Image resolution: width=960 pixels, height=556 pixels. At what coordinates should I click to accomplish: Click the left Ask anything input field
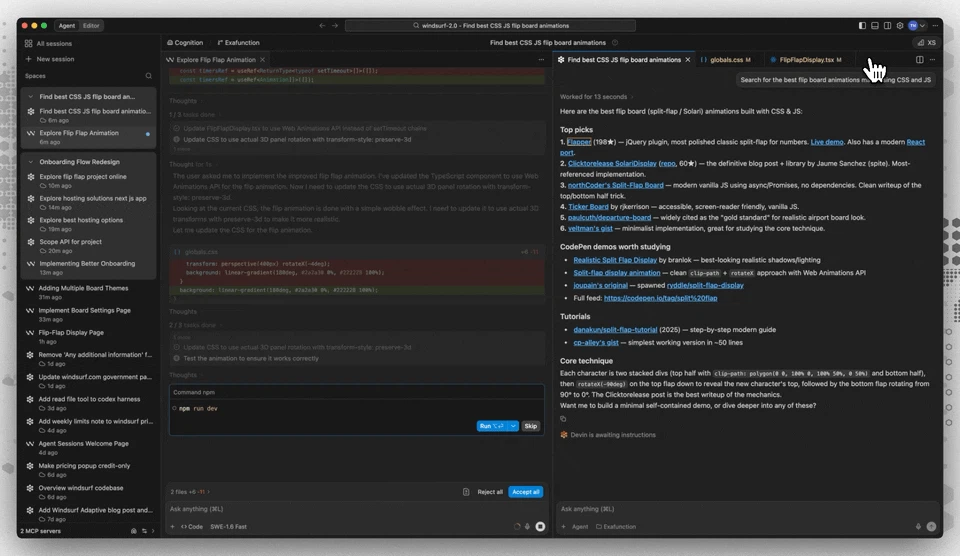point(355,509)
